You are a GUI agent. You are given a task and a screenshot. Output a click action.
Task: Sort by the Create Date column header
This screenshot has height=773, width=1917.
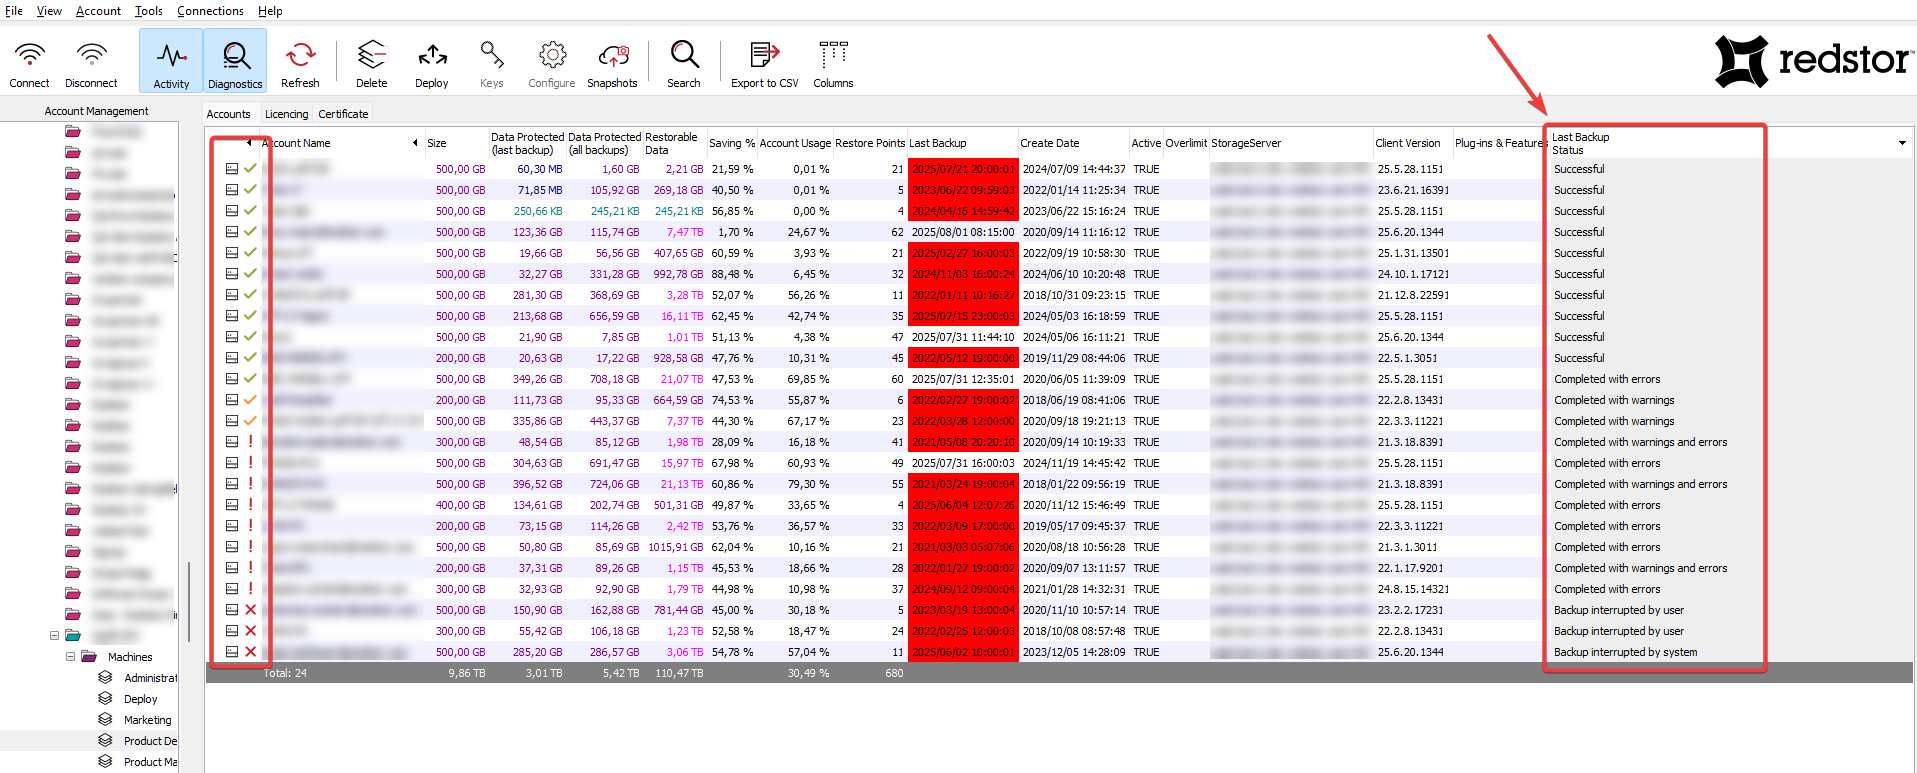[1073, 143]
